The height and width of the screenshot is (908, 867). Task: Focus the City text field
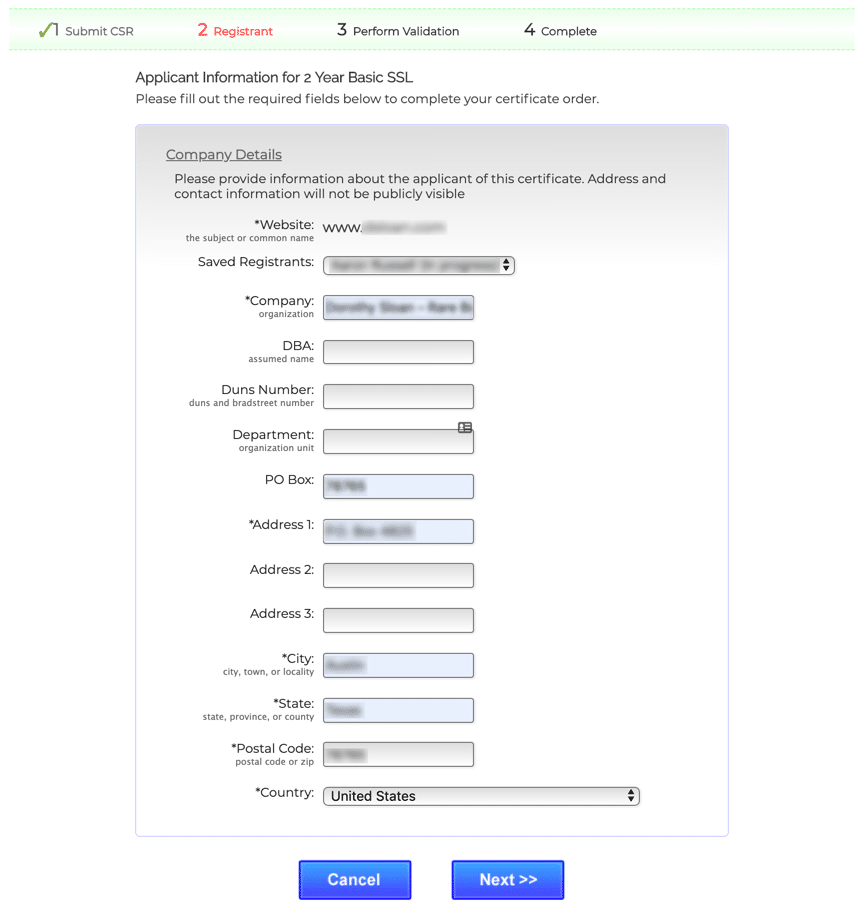[398, 665]
